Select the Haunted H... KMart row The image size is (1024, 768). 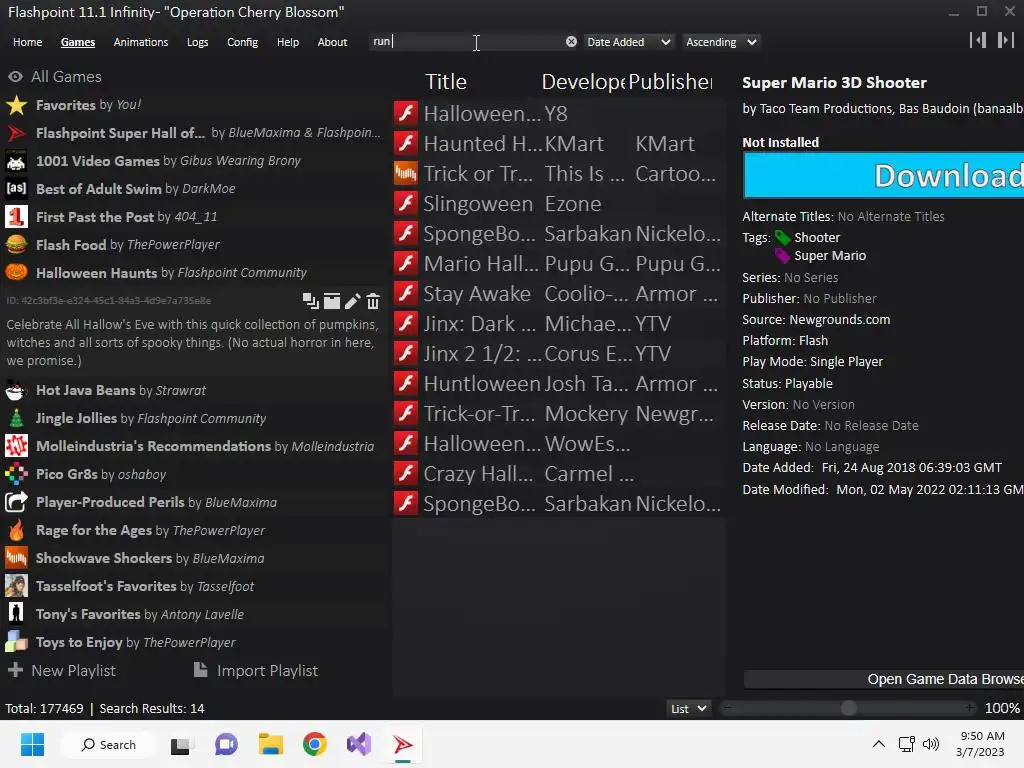pyautogui.click(x=558, y=144)
